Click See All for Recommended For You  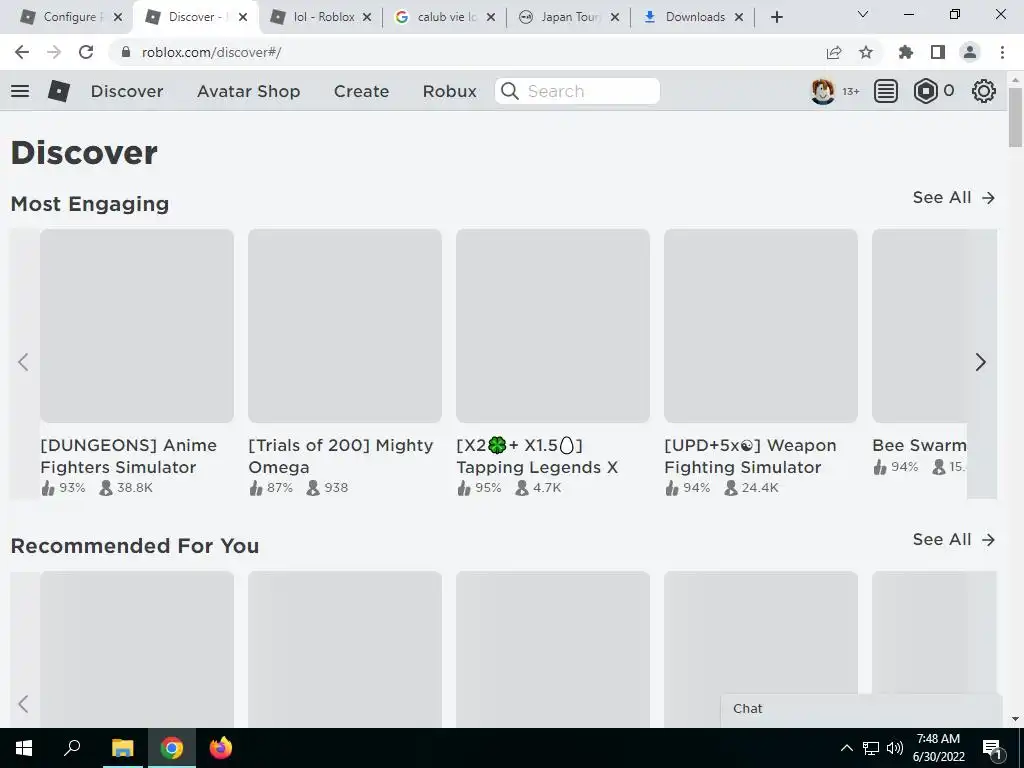coord(953,539)
